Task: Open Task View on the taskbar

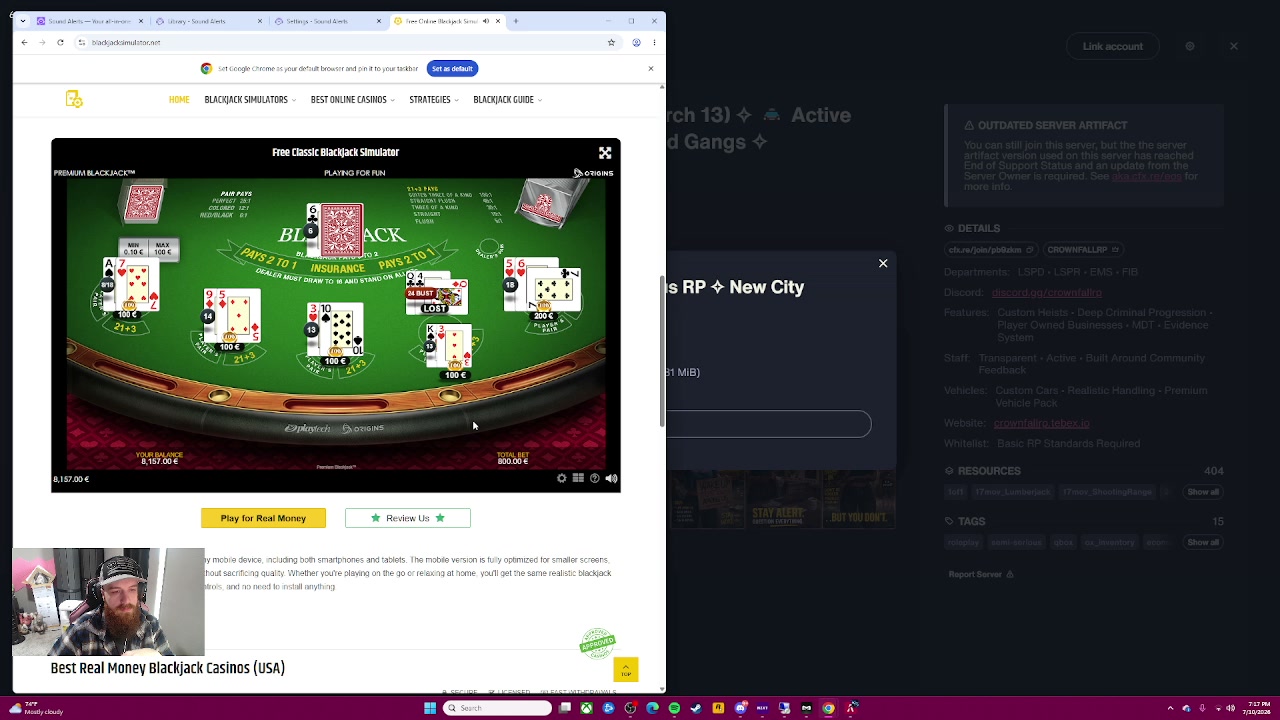Action: click(x=565, y=708)
